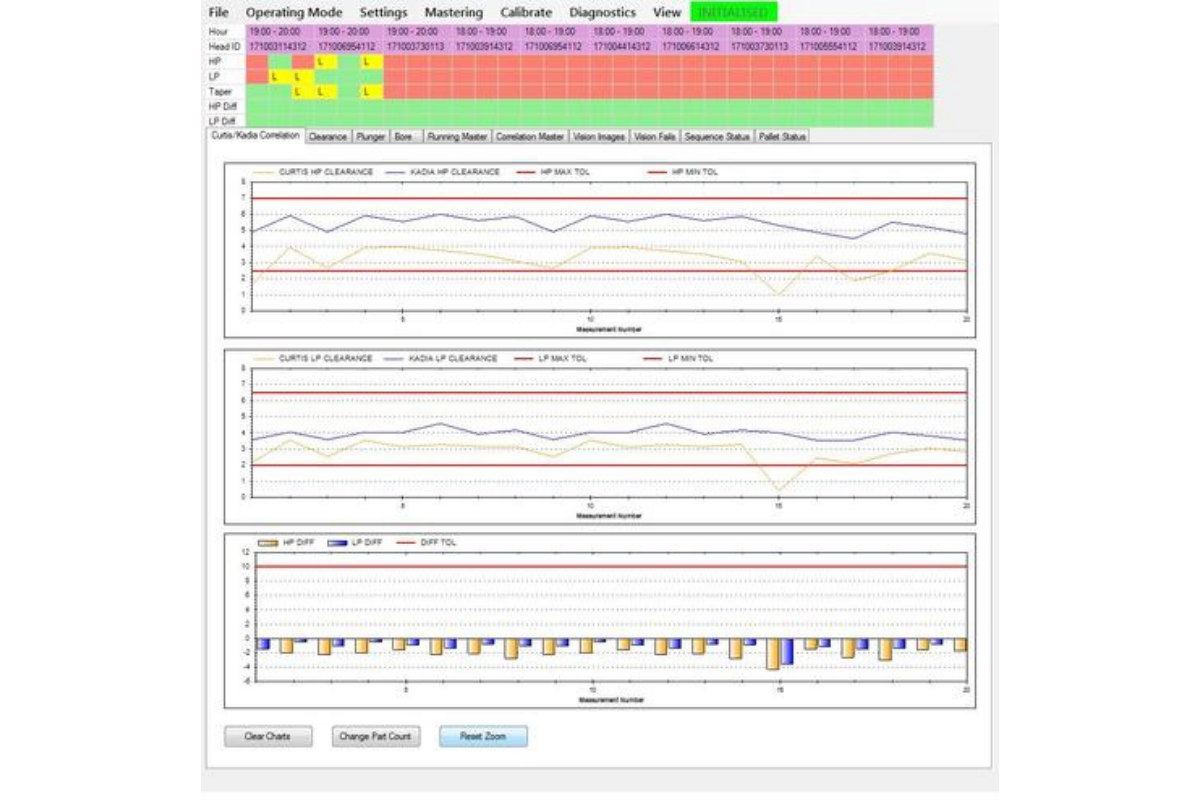Viewport: 1200px width, 800px height.
Task: Open the View menu
Action: point(666,13)
